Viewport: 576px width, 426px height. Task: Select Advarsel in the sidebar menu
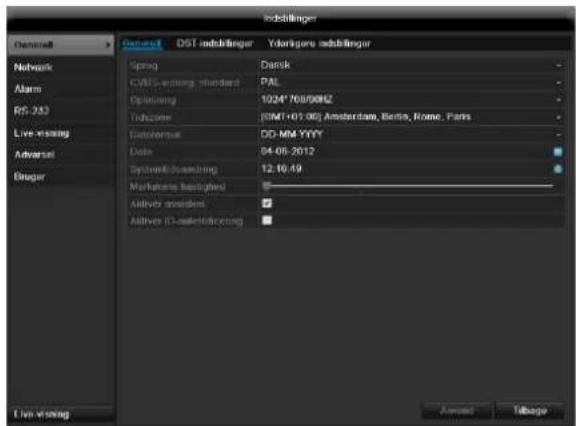click(x=61, y=155)
